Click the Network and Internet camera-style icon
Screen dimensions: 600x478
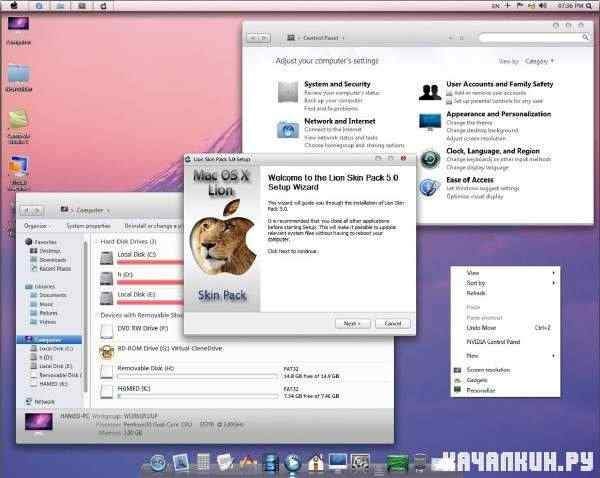tap(288, 129)
